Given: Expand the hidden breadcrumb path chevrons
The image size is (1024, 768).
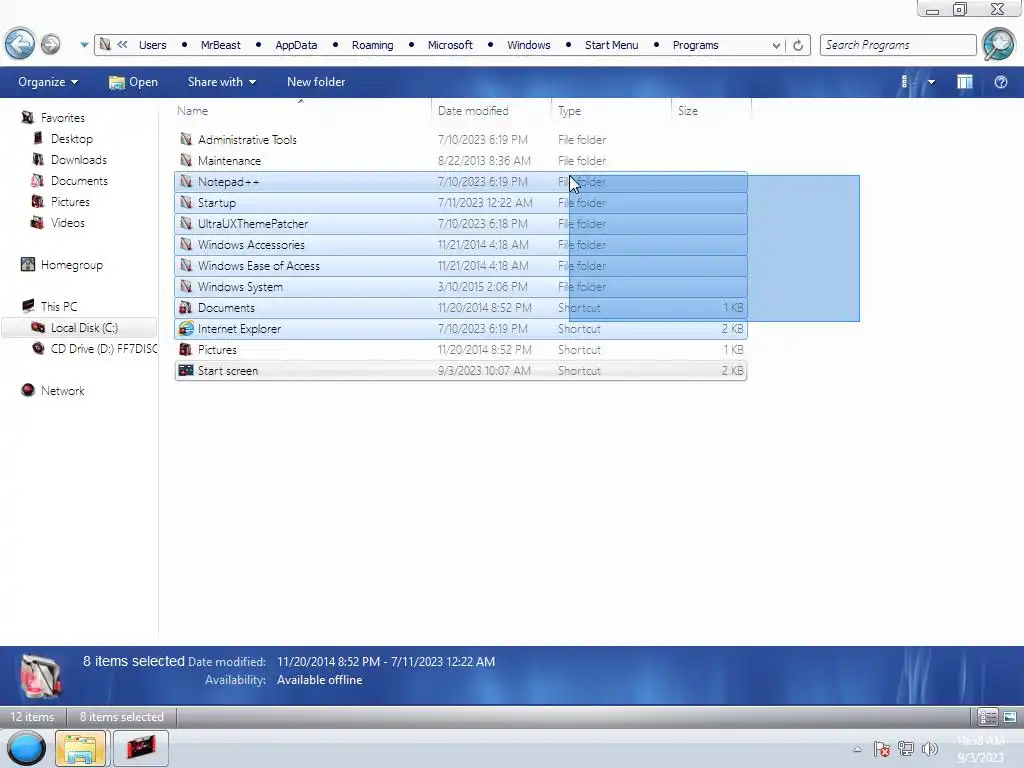Looking at the screenshot, I should (x=122, y=45).
